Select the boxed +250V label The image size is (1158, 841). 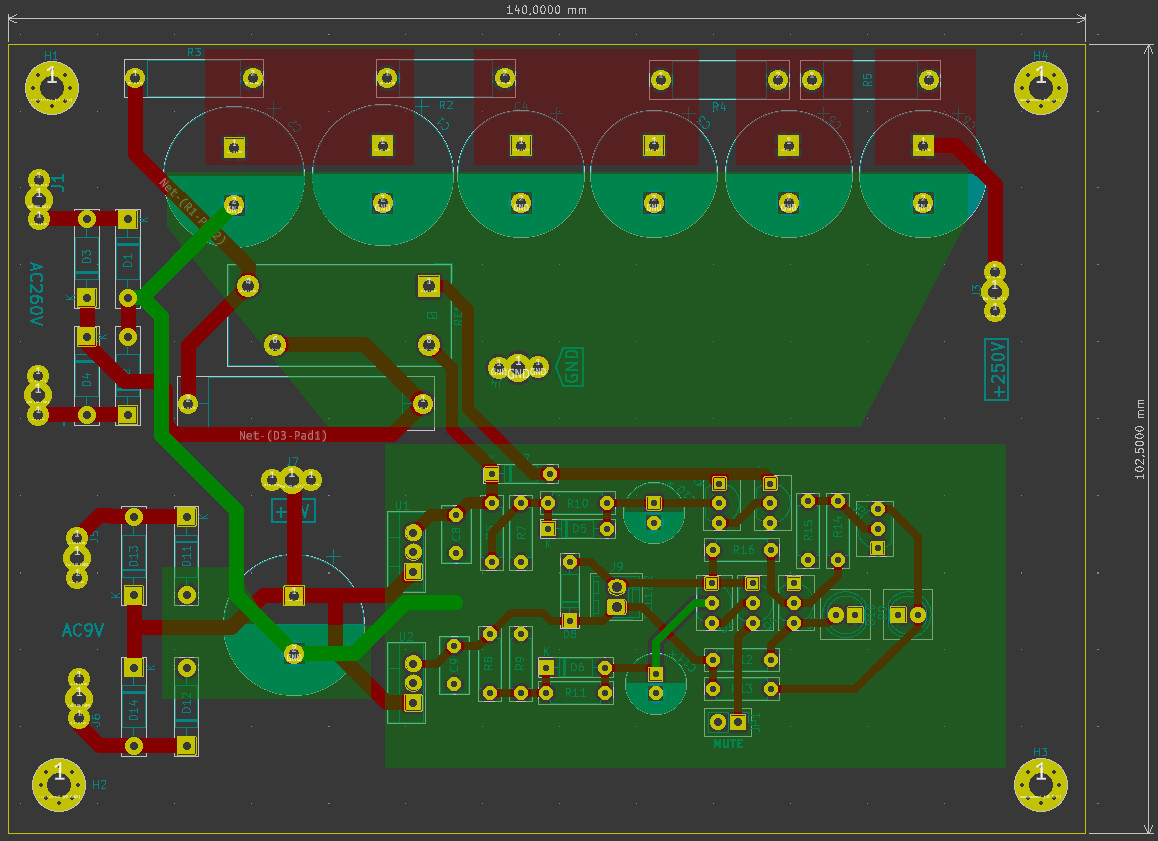[996, 369]
